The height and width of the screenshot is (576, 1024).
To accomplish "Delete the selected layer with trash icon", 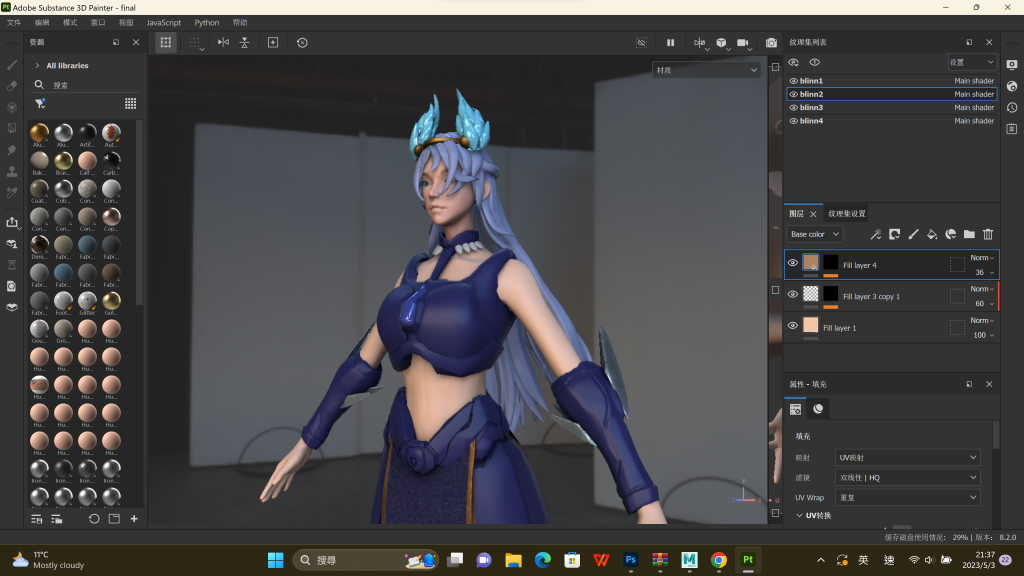I will (988, 234).
